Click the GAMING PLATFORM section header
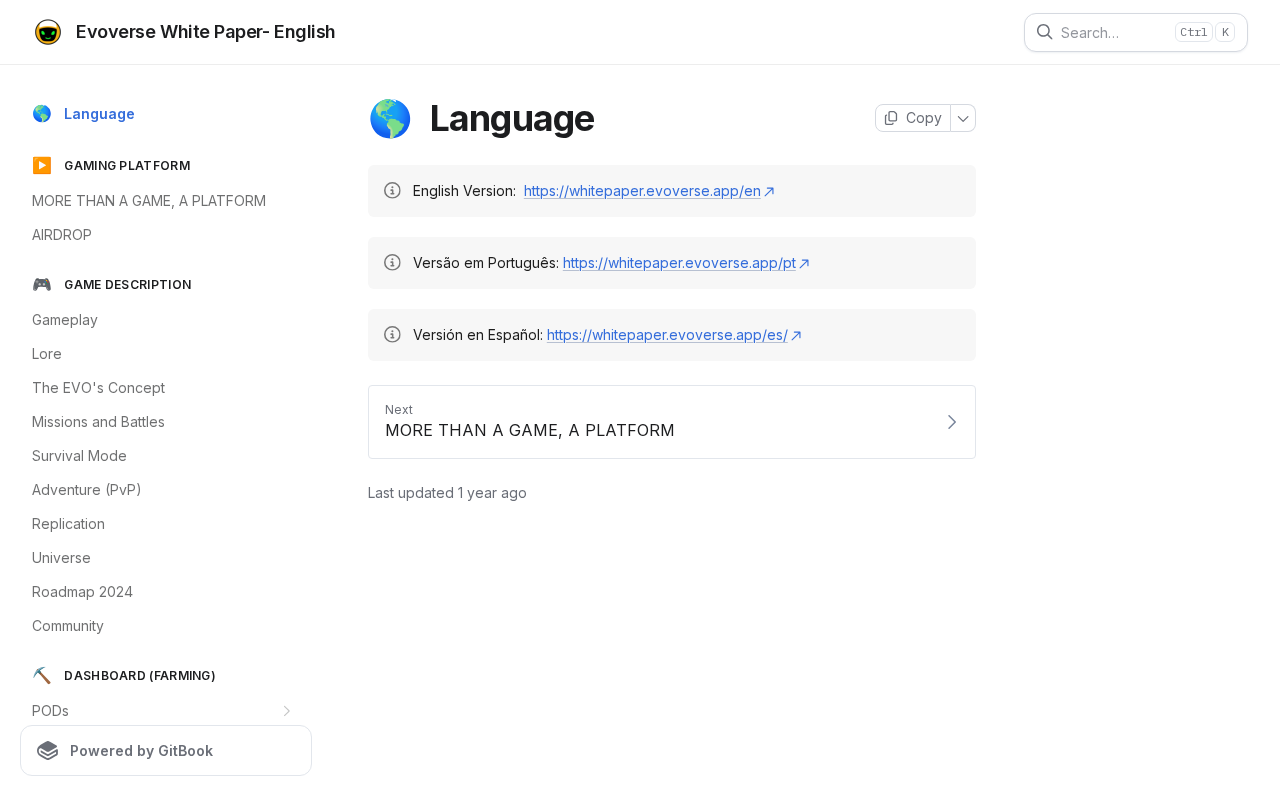 [127, 166]
